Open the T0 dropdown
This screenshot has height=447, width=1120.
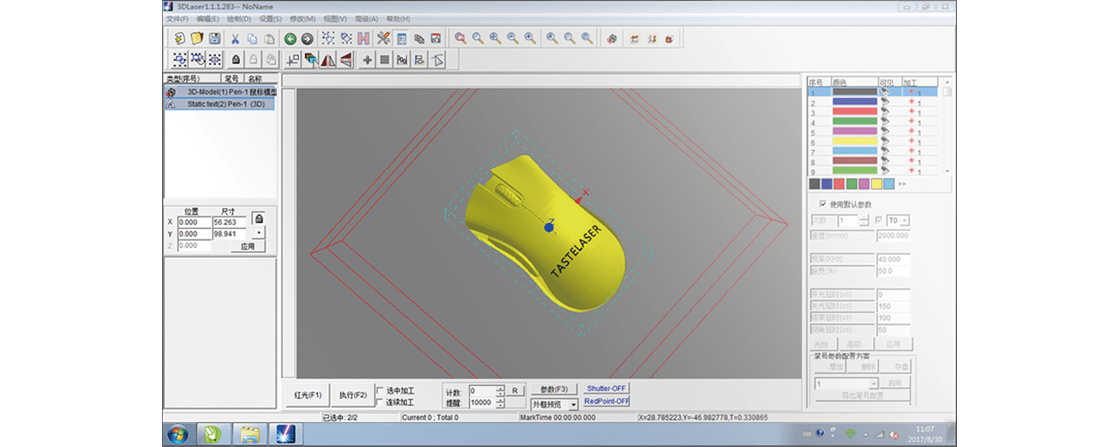point(905,221)
